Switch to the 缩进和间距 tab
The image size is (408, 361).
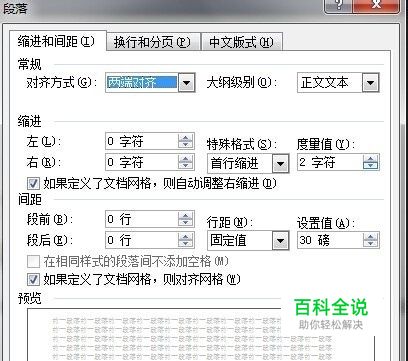(x=58, y=41)
